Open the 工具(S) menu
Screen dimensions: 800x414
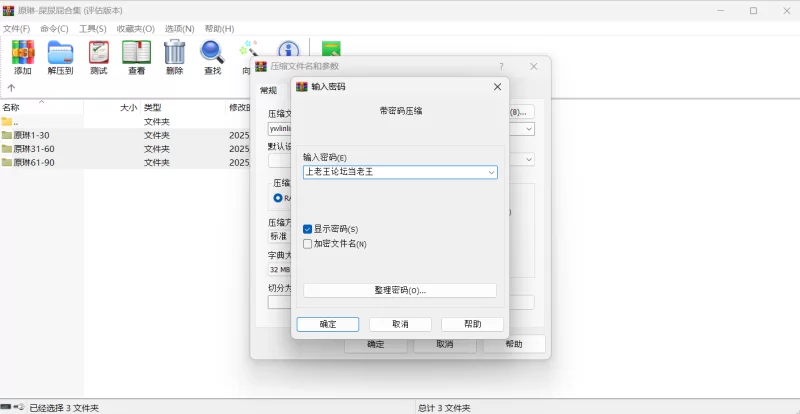coord(92,29)
